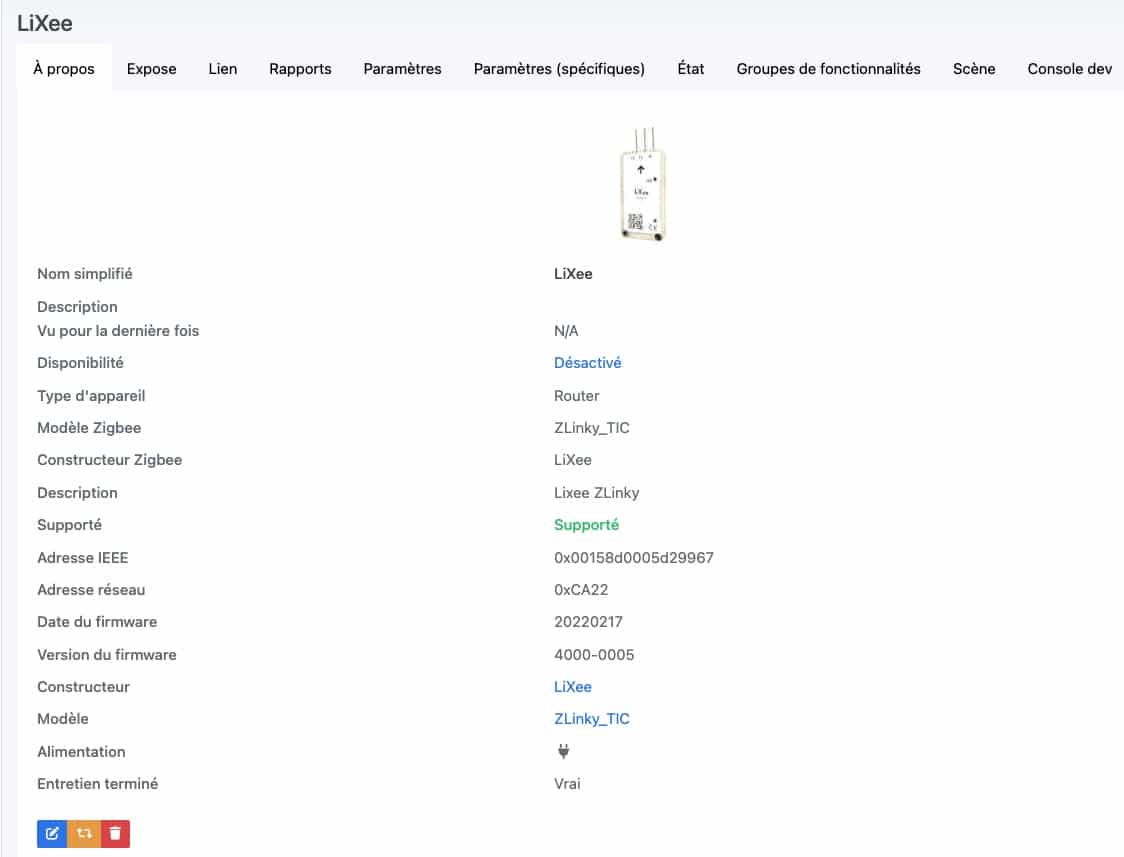Open the Lien tab
The image size is (1124, 857).
click(x=223, y=69)
